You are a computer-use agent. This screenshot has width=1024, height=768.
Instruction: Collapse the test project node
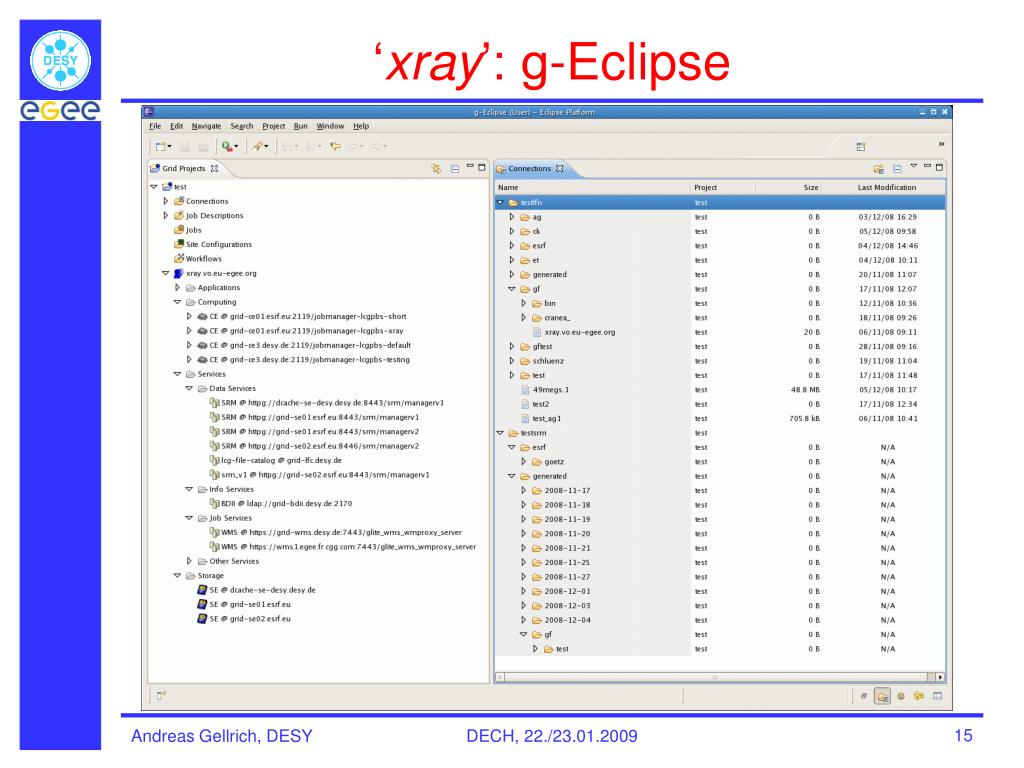click(154, 187)
